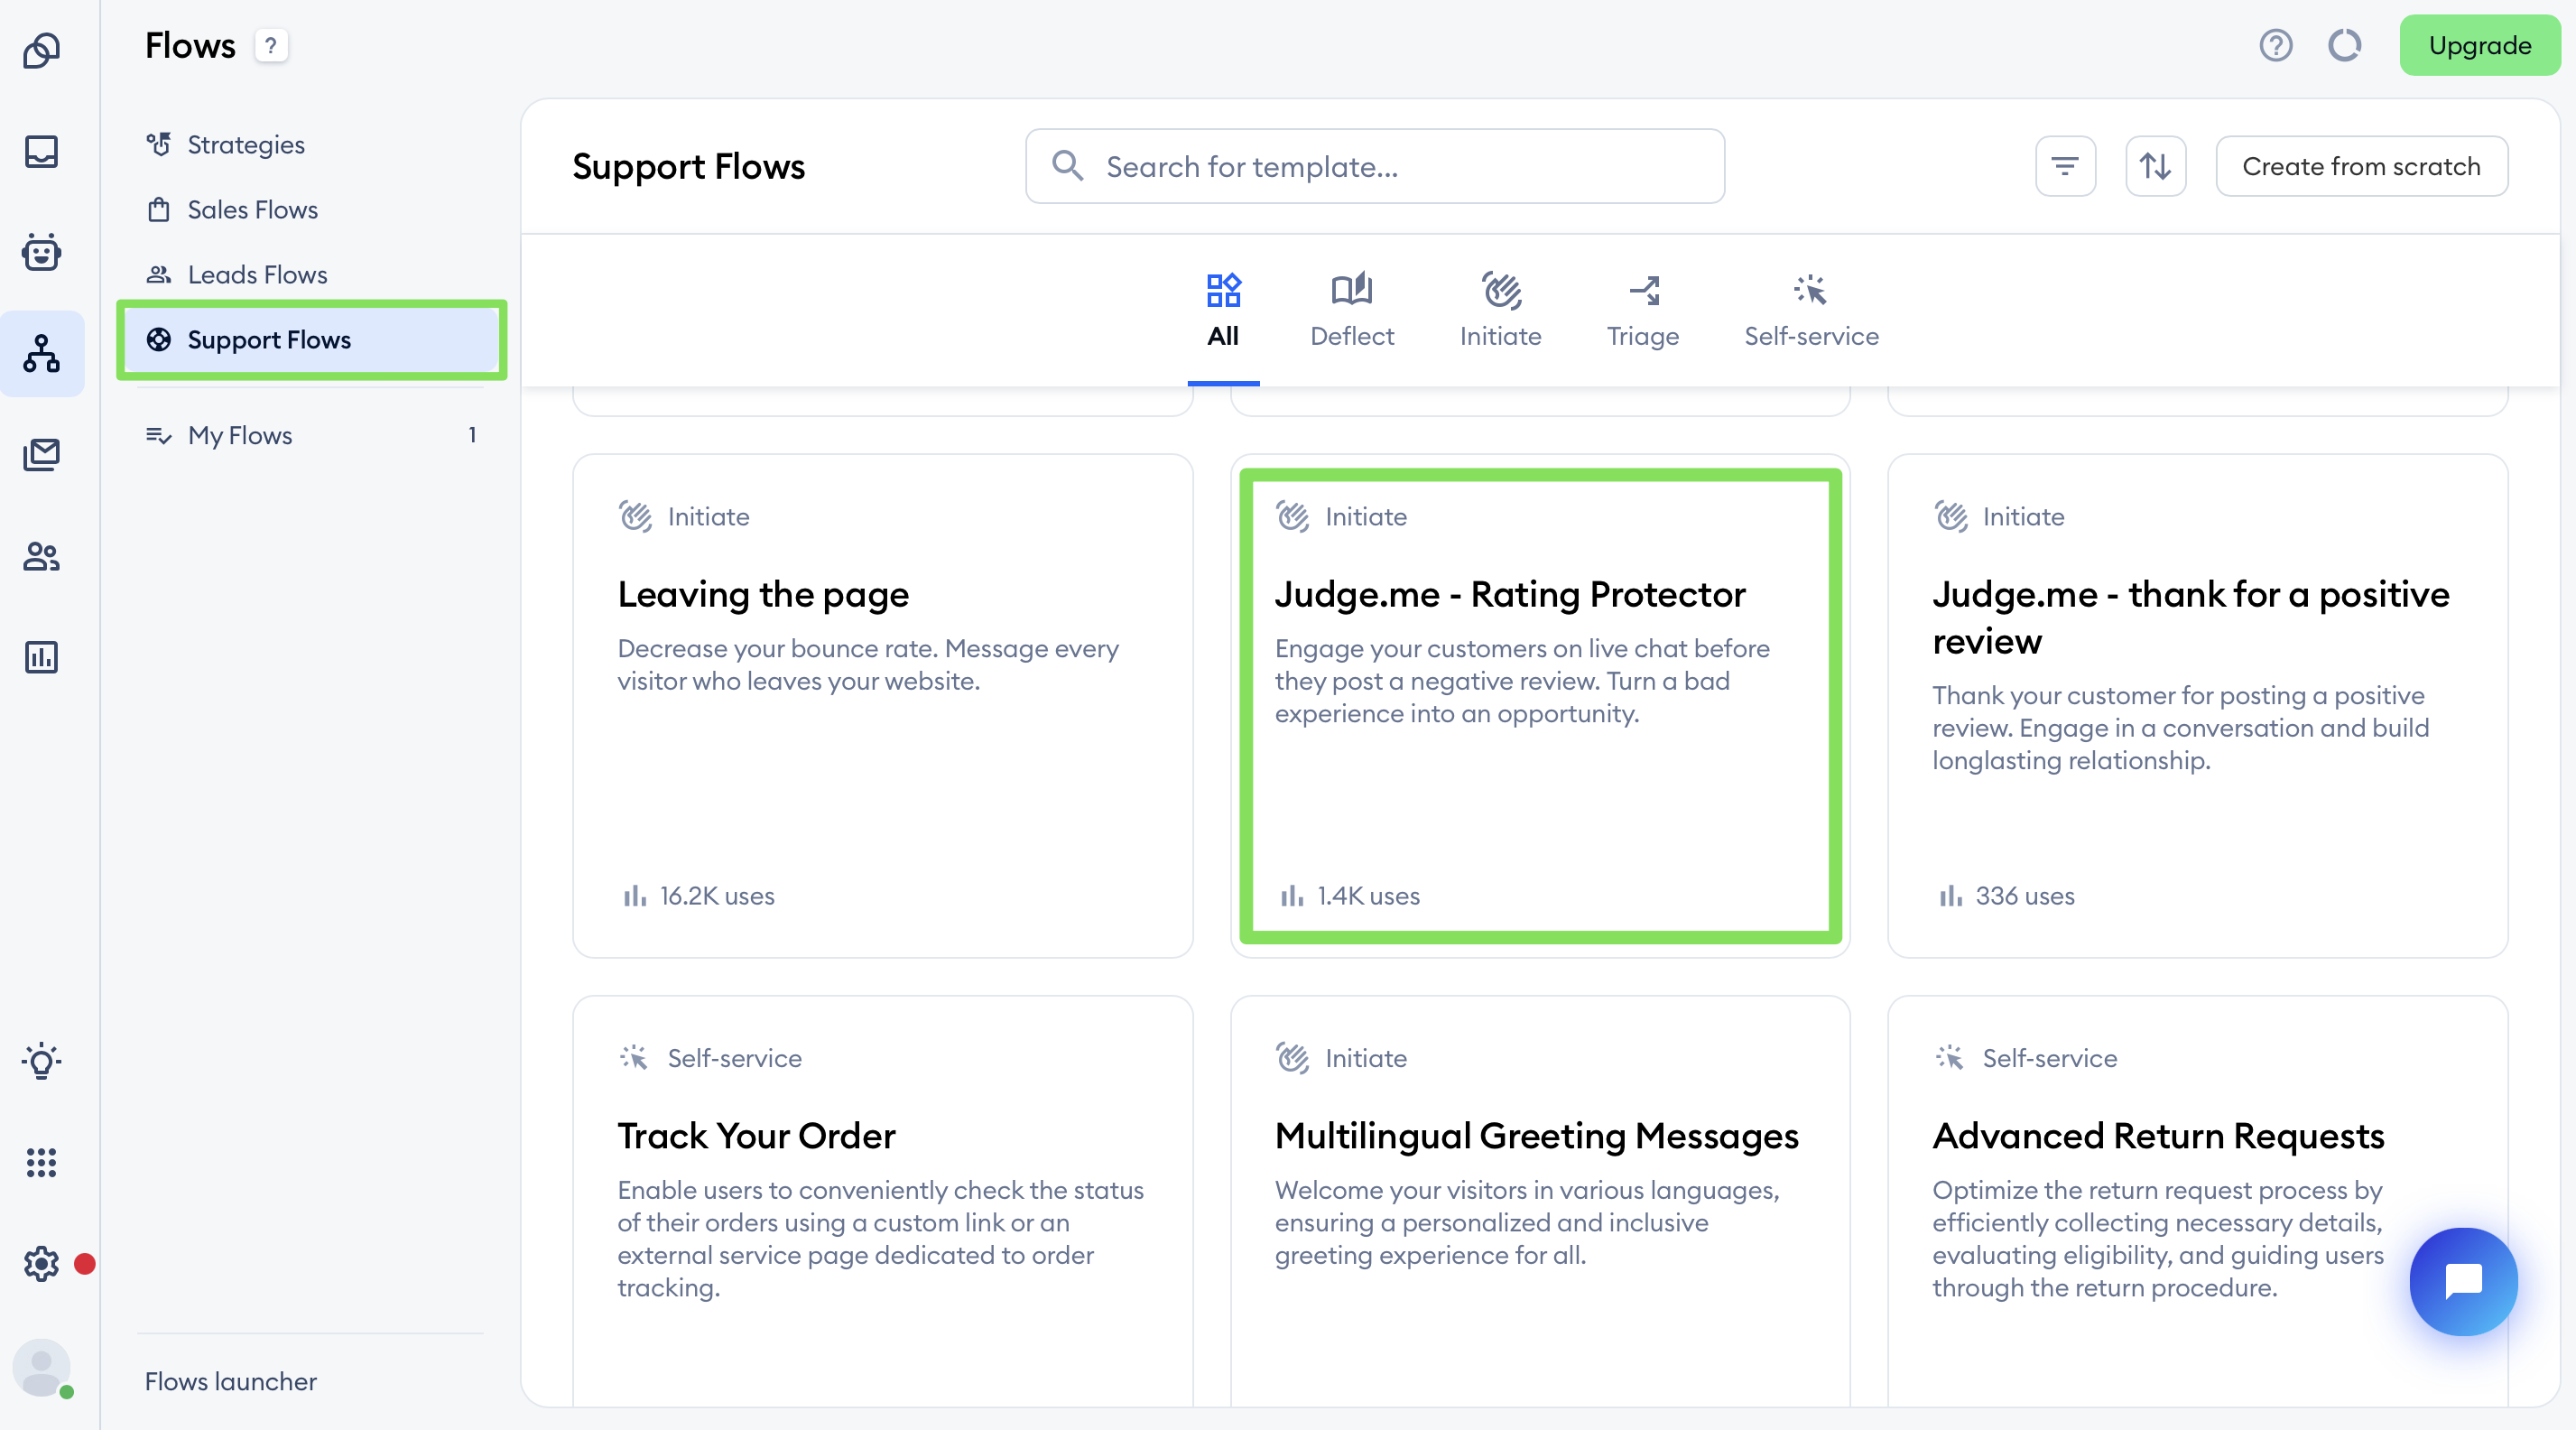Viewport: 2576px width, 1430px height.
Task: Open the Tidio dashboard logo icon
Action: tap(41, 50)
